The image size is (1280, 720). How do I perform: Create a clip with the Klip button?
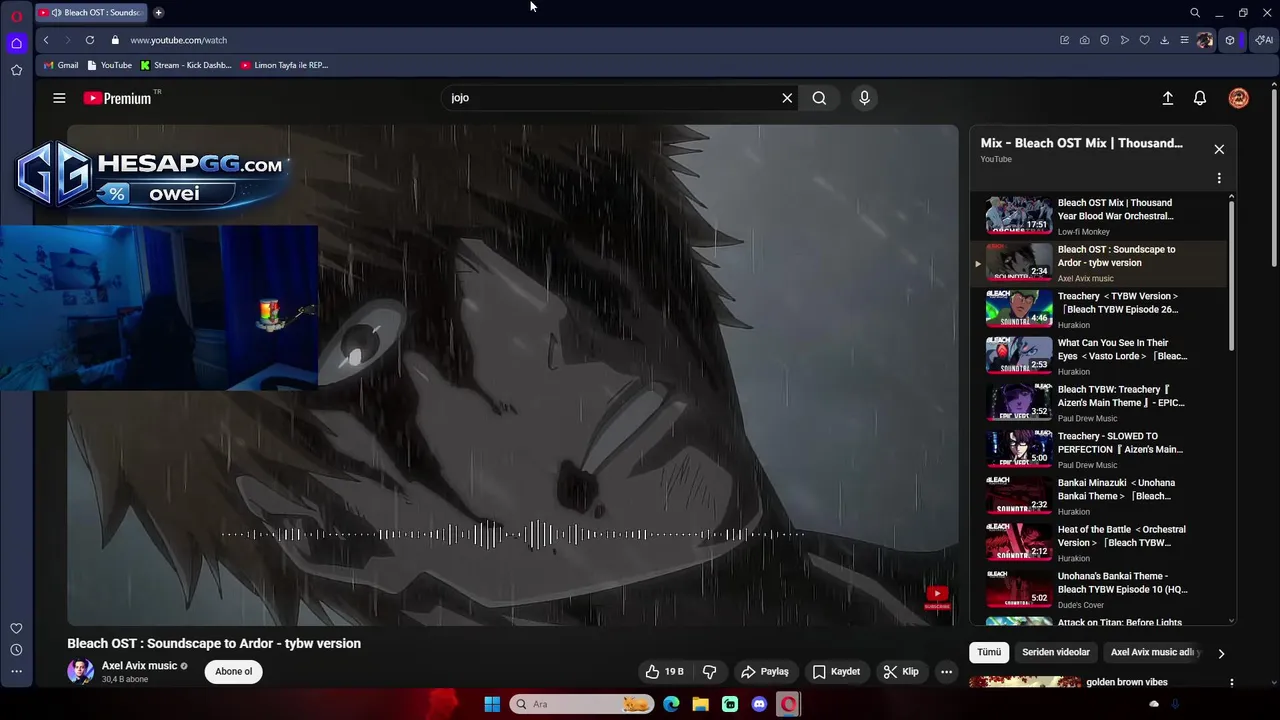point(901,672)
